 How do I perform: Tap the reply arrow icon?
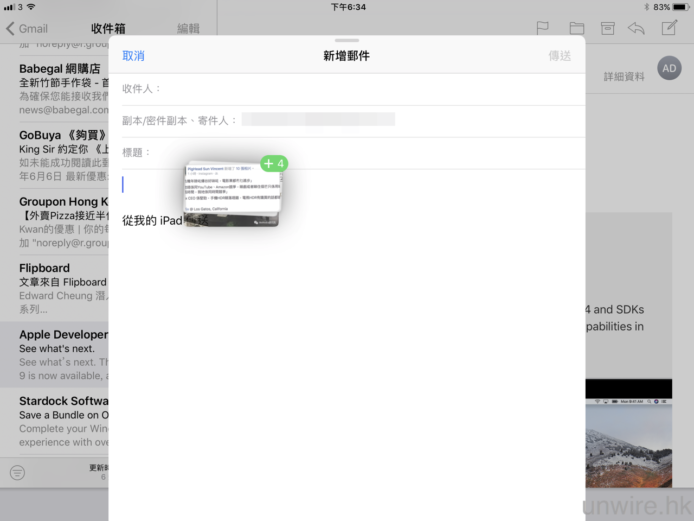coord(637,28)
